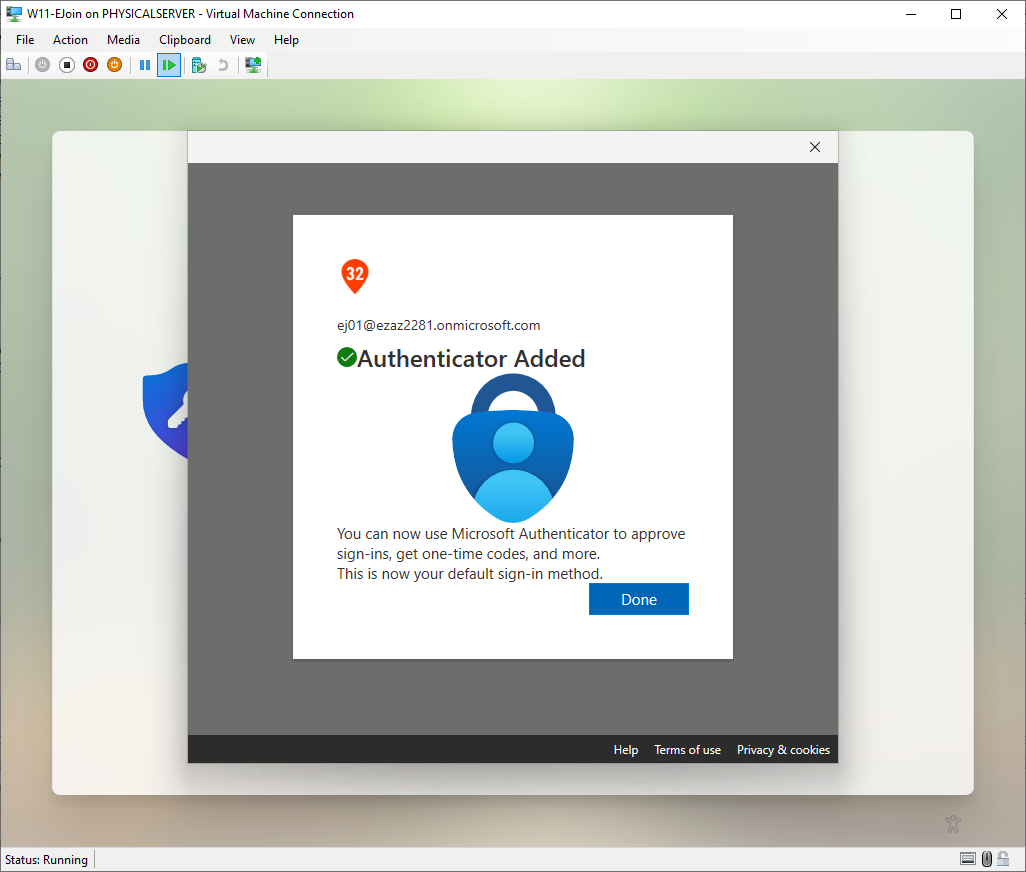
Task: Open the Terms of use link
Action: pos(687,750)
